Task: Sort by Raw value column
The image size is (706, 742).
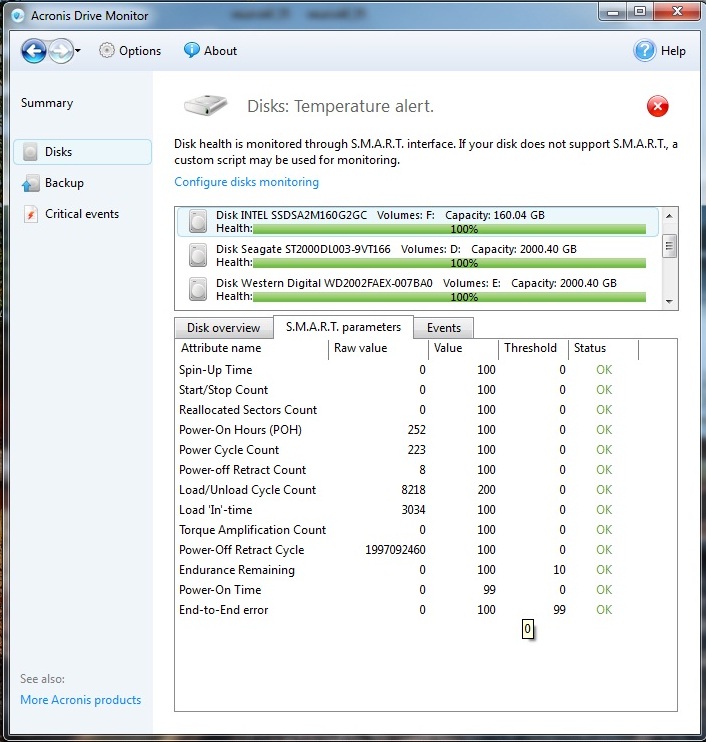Action: tap(378, 348)
